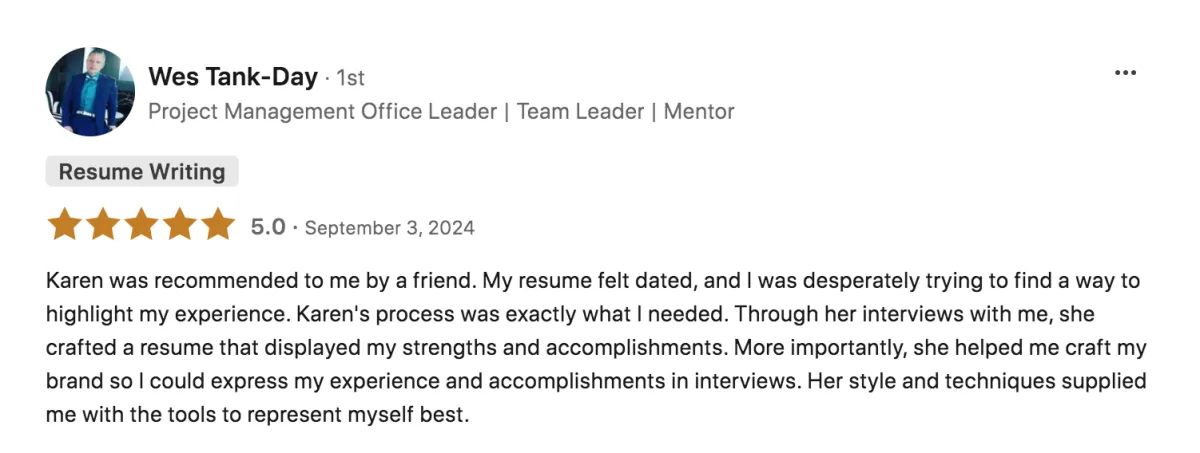Click the fourth rating star
This screenshot has height=453, width=1200.
point(179,225)
